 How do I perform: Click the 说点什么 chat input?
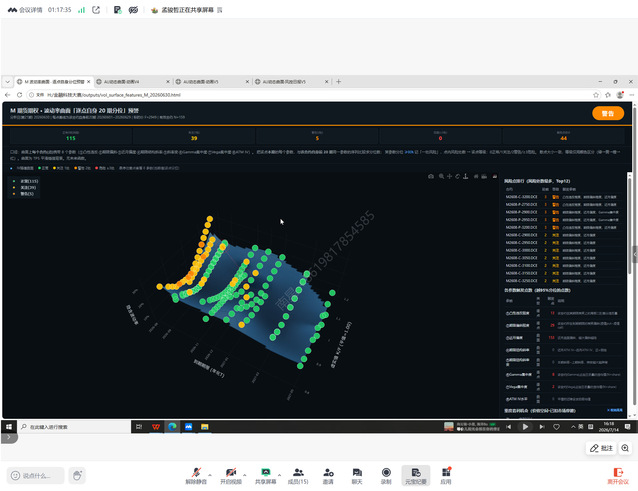point(36,475)
